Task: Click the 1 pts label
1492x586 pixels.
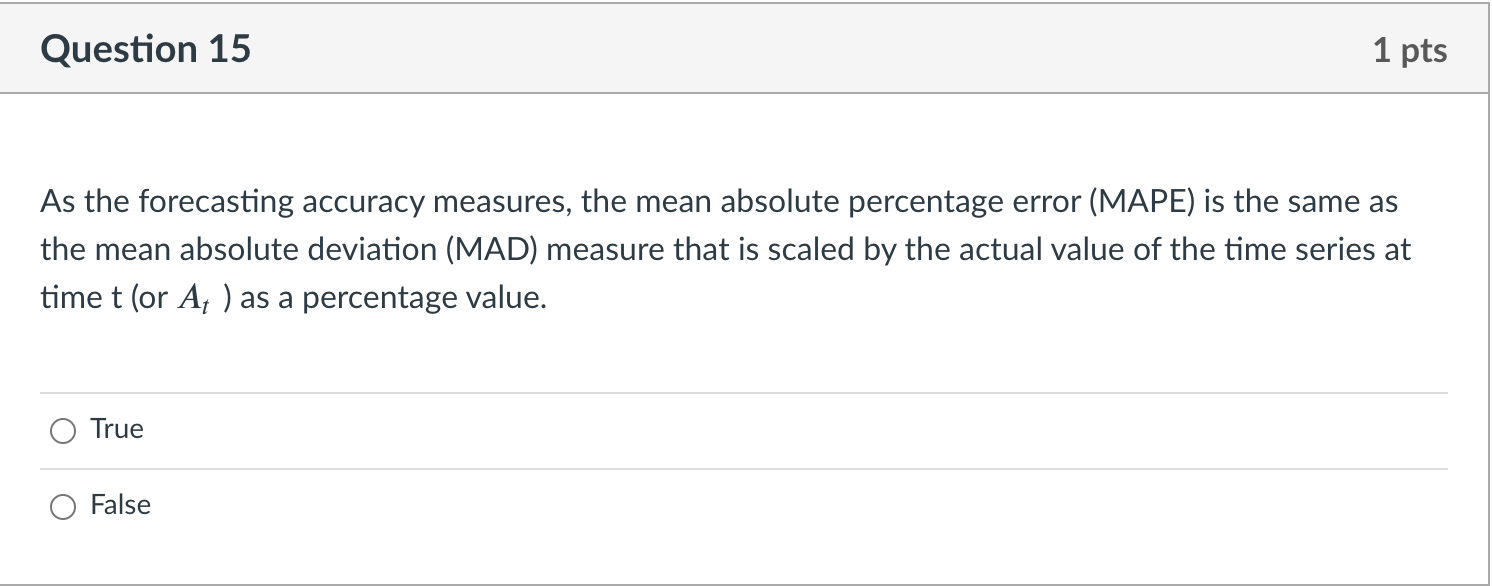Action: coord(1410,50)
